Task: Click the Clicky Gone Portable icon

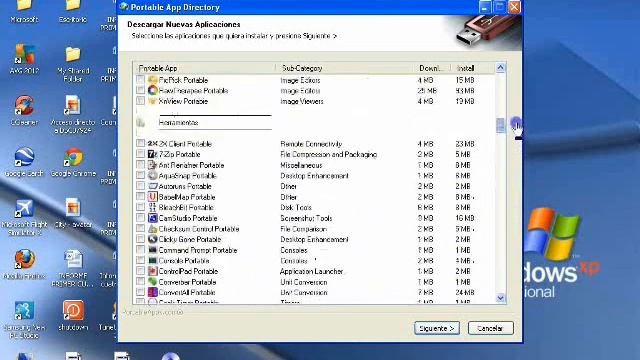Action: pos(153,239)
